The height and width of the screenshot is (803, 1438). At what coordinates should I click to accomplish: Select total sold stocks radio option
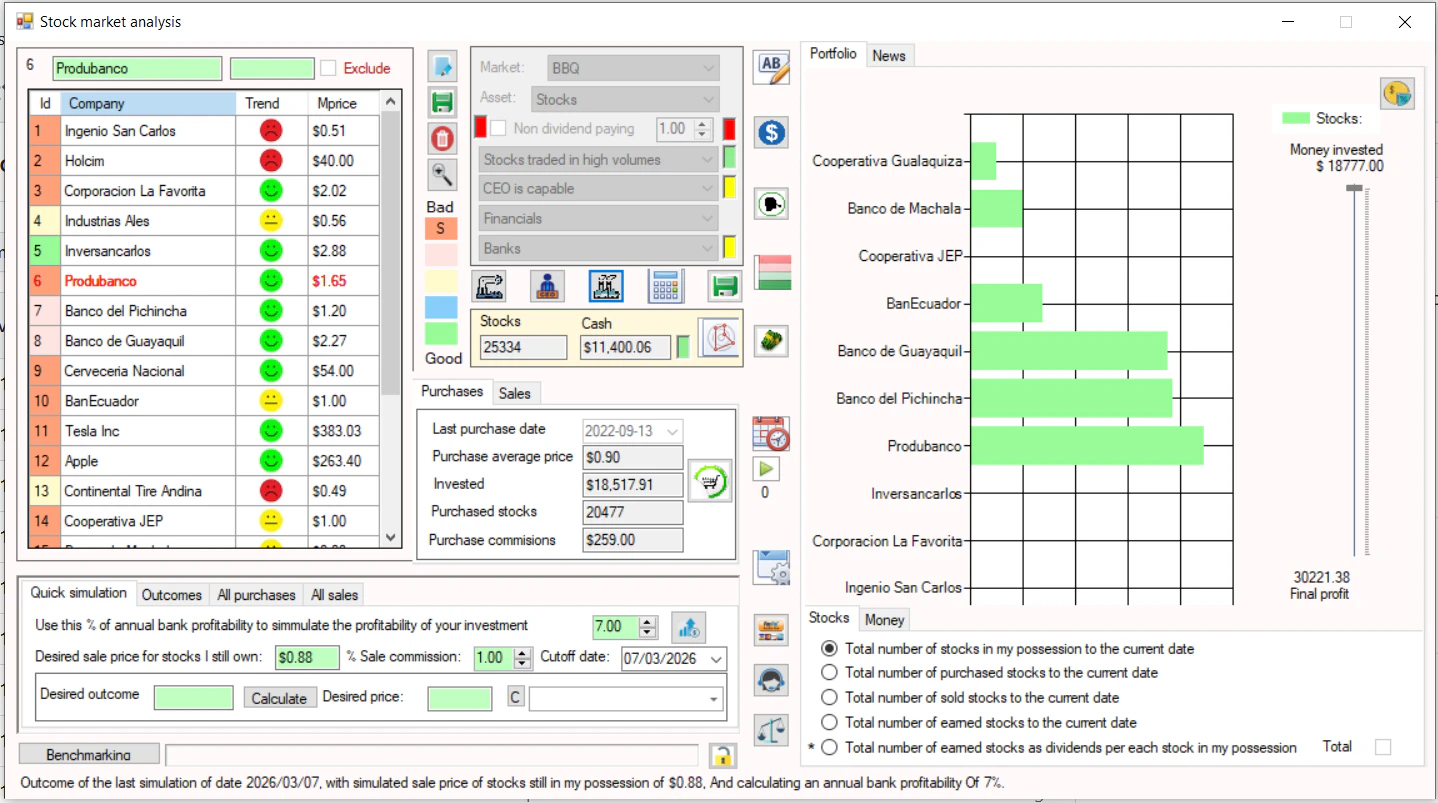tap(829, 697)
